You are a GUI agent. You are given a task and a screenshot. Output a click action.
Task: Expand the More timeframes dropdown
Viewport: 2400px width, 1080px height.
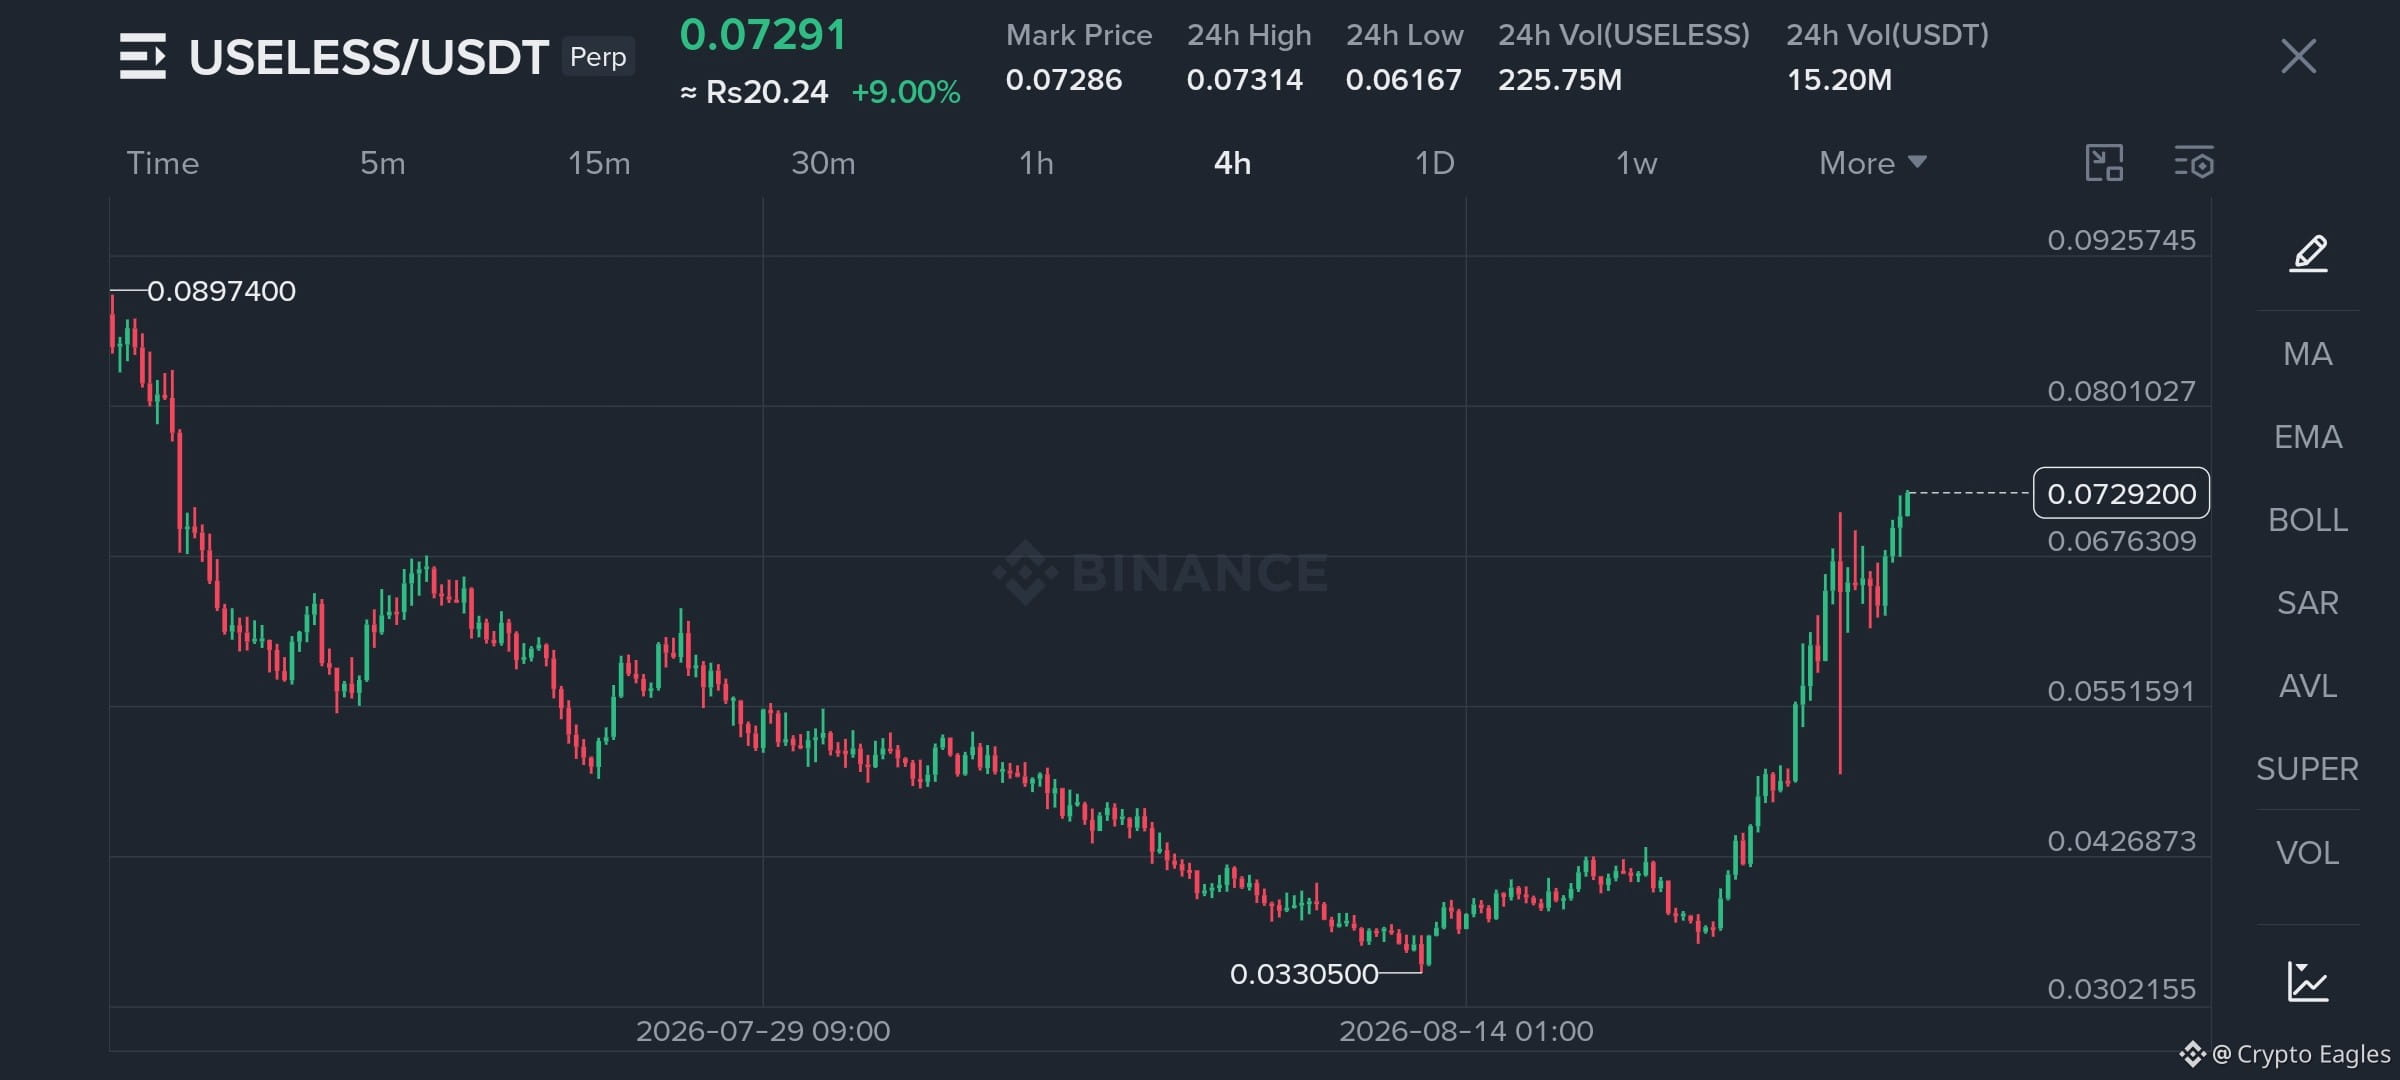1872,163
